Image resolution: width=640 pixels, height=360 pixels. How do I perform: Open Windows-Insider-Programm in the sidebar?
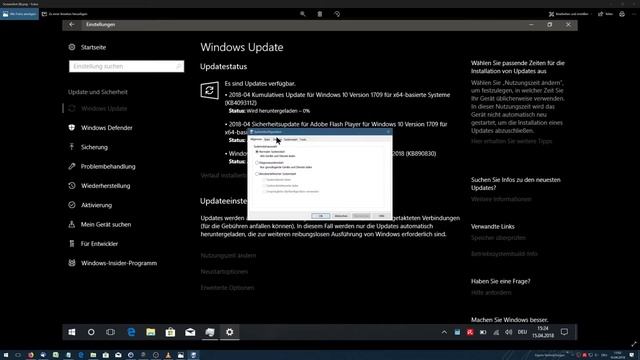pos(113,263)
